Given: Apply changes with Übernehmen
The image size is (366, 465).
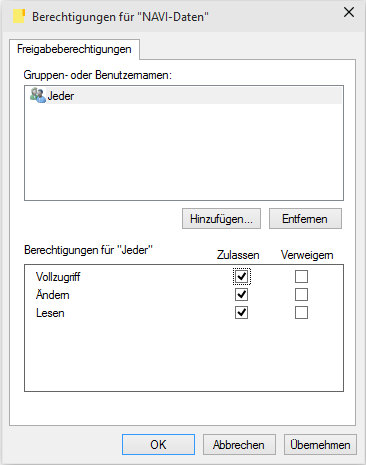Looking at the screenshot, I should point(320,444).
